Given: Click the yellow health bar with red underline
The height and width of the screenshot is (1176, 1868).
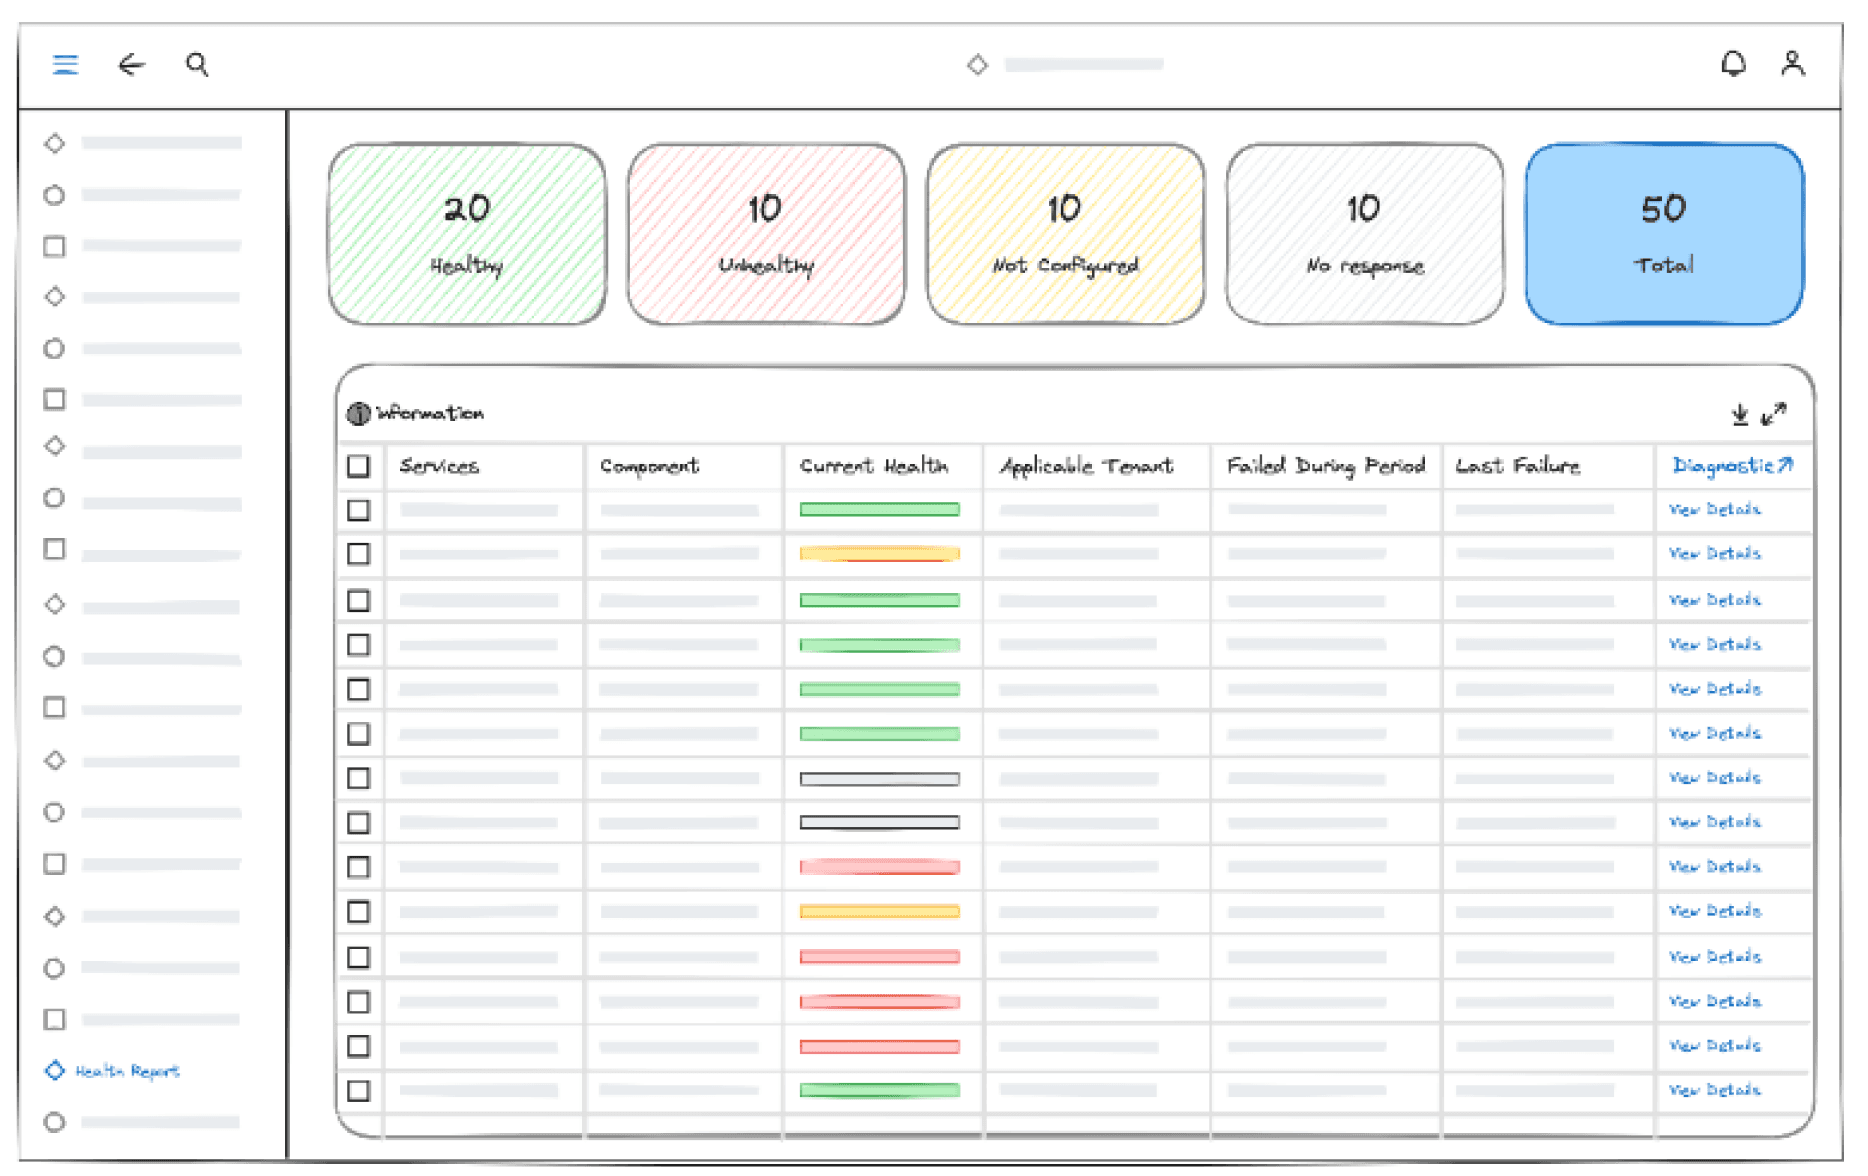Looking at the screenshot, I should tap(879, 554).
